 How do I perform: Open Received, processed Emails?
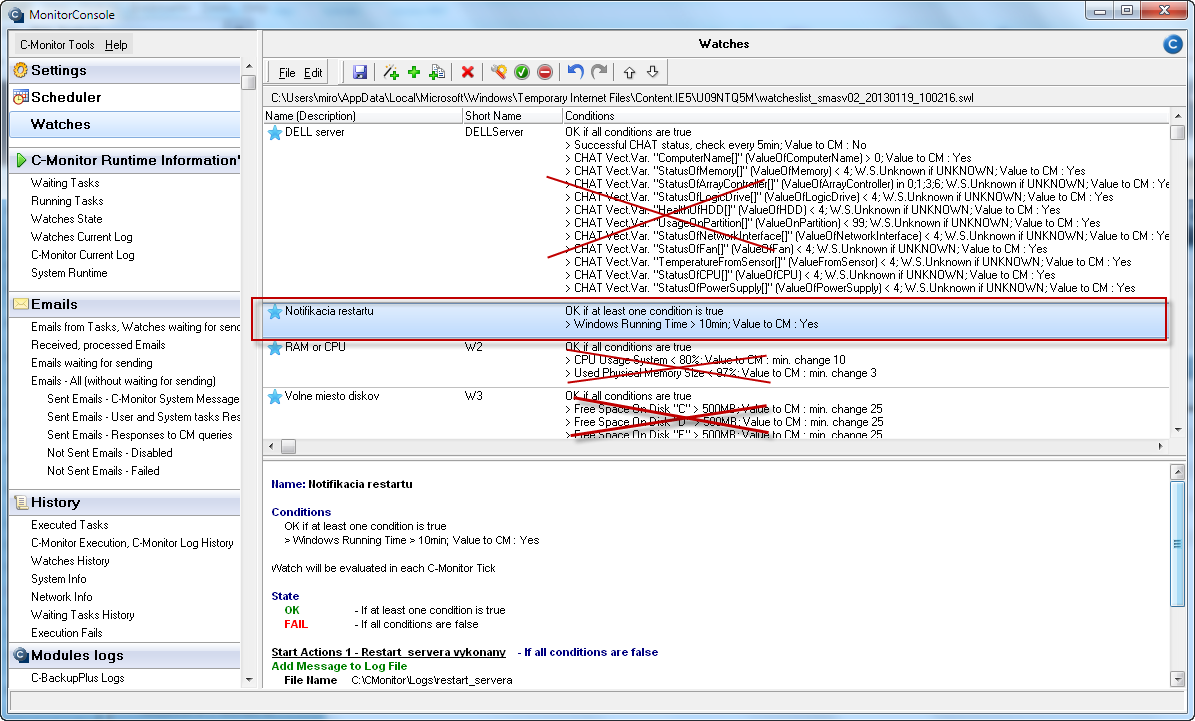pyautogui.click(x=98, y=345)
